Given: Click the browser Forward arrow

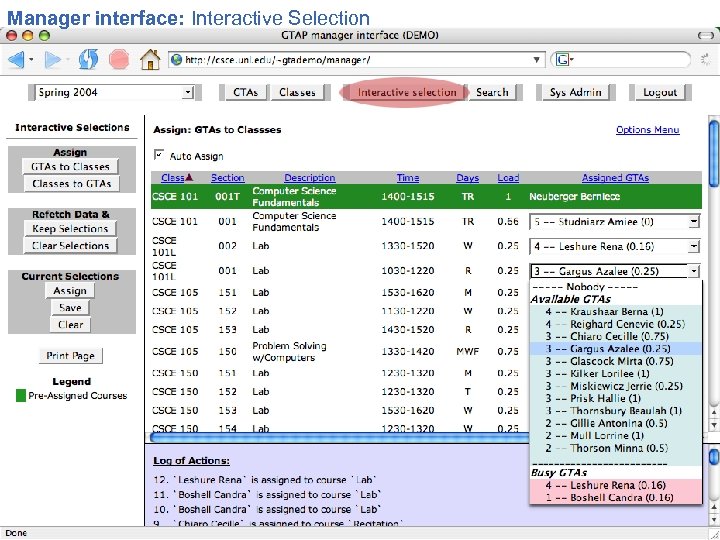Looking at the screenshot, I should click(52, 60).
